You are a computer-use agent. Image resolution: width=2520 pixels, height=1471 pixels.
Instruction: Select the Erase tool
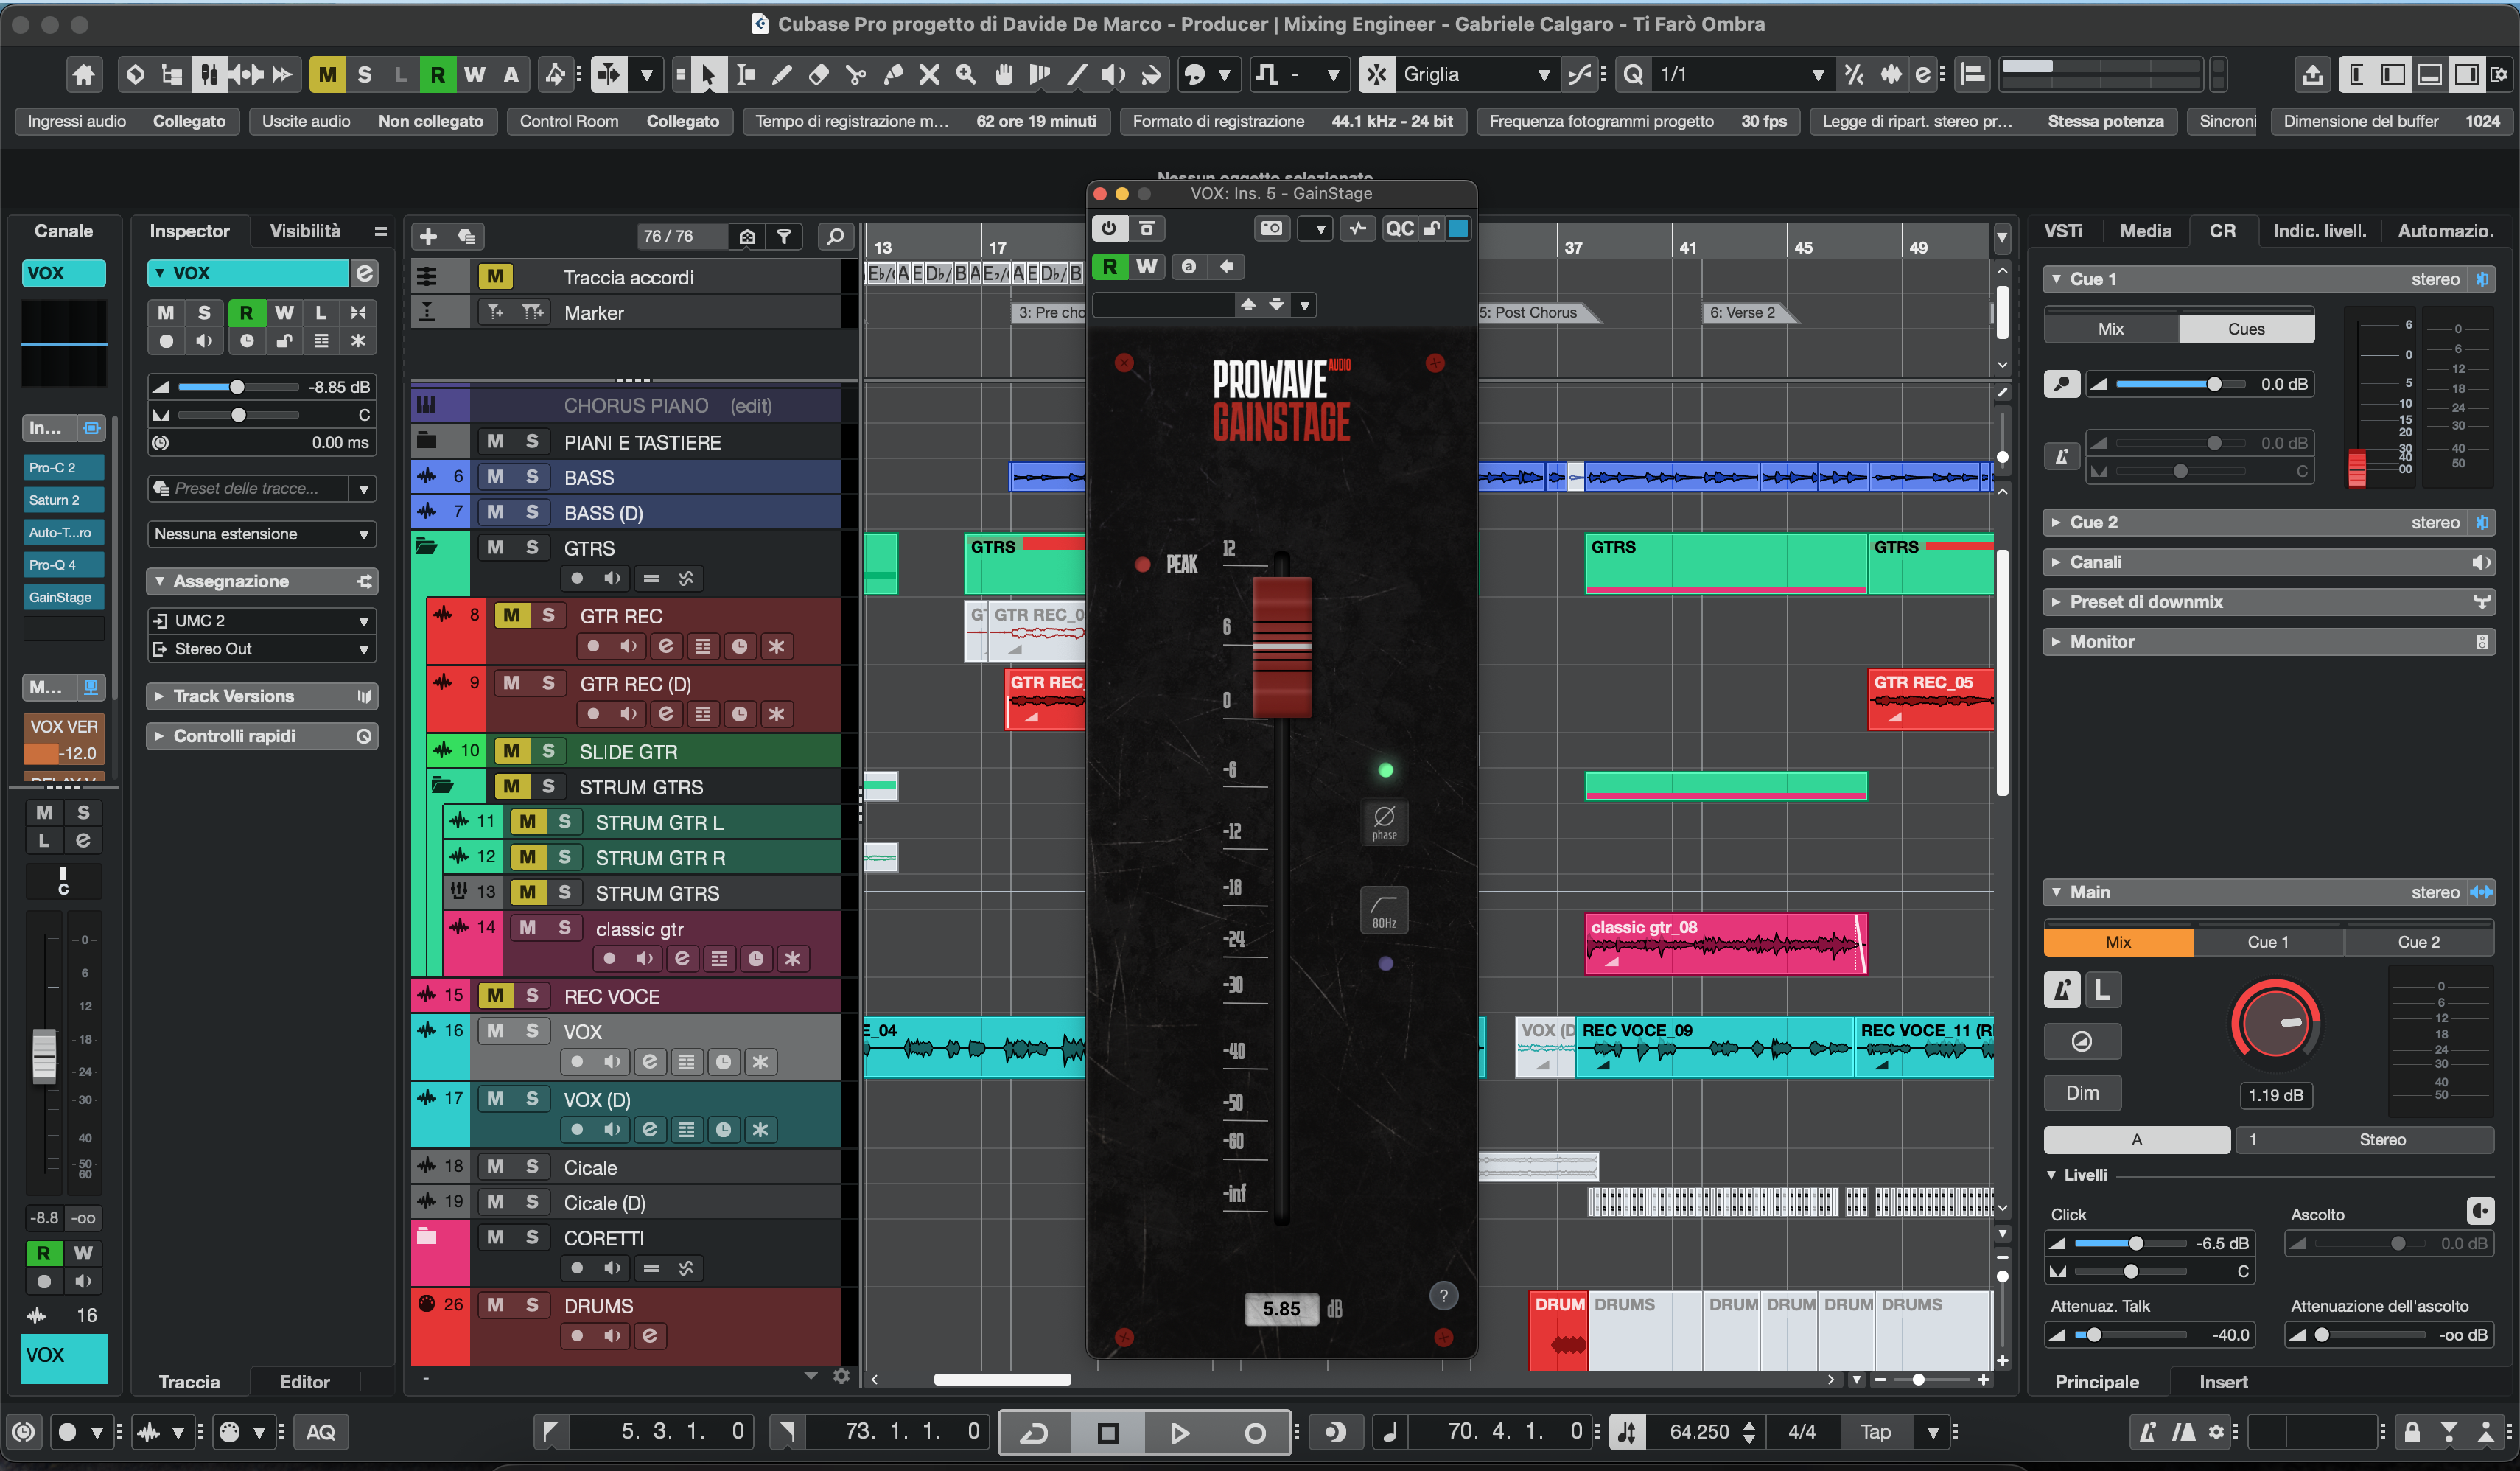(818, 74)
